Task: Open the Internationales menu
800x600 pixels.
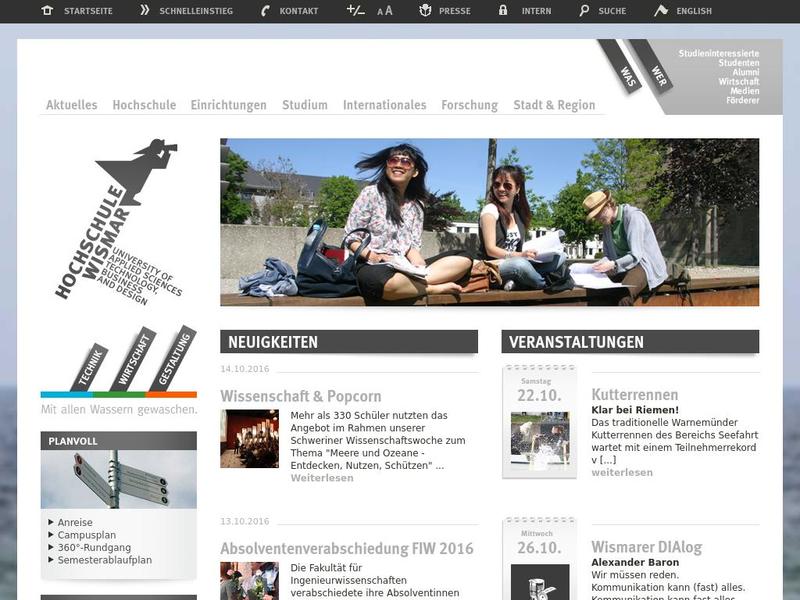Action: point(385,105)
